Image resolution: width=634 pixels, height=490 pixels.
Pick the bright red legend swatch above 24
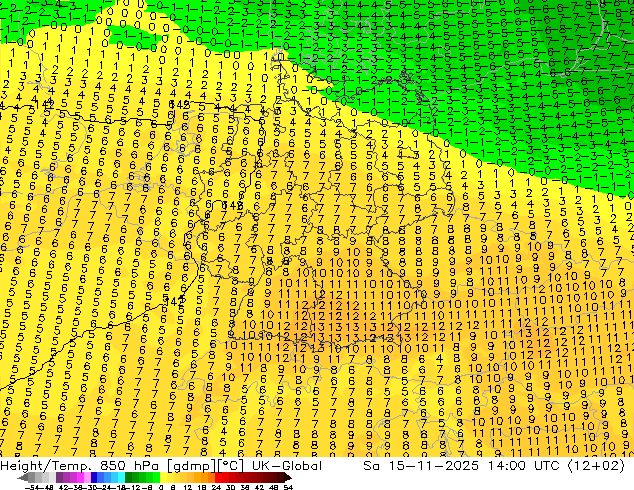pyautogui.click(x=218, y=478)
